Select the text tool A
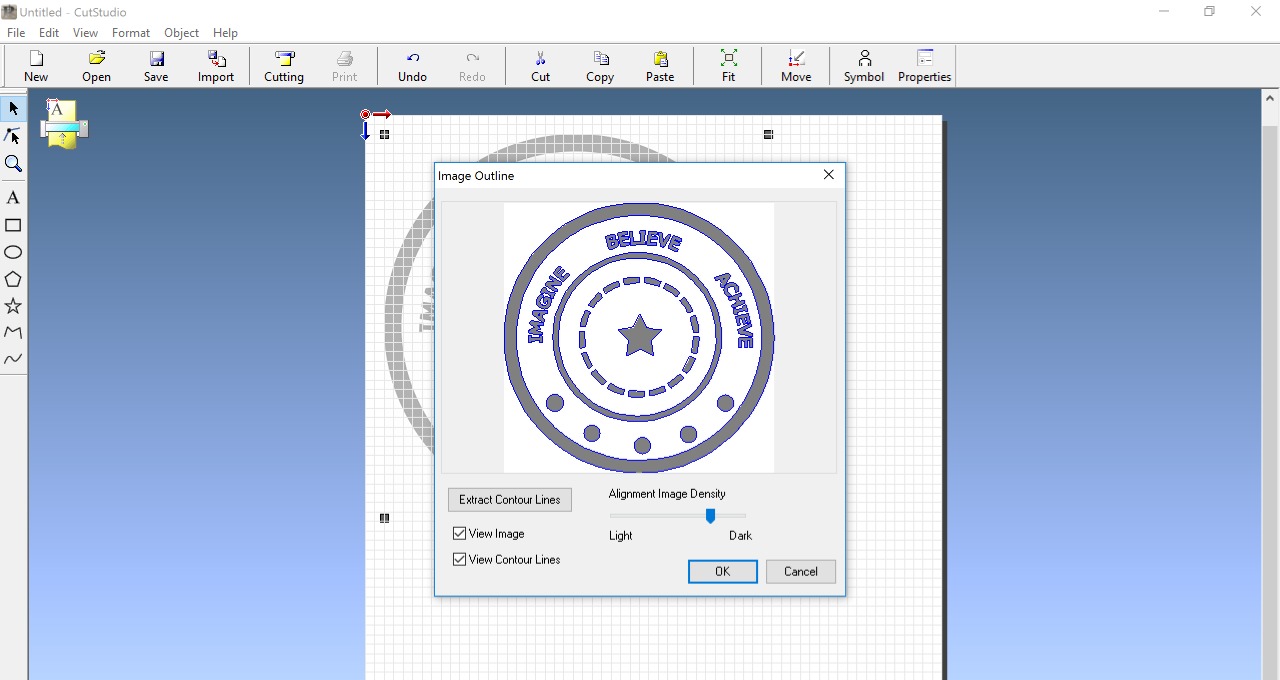This screenshot has width=1280, height=680. pyautogui.click(x=13, y=198)
